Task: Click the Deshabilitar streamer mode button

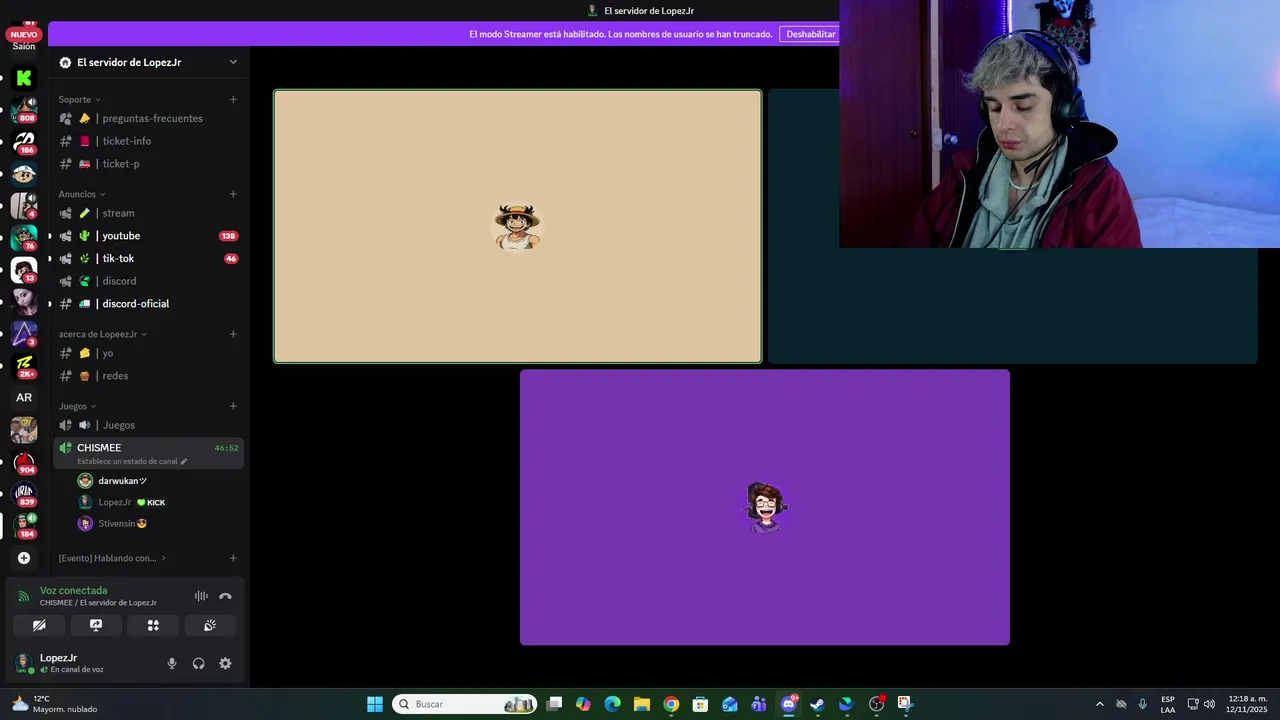Action: 810,34
